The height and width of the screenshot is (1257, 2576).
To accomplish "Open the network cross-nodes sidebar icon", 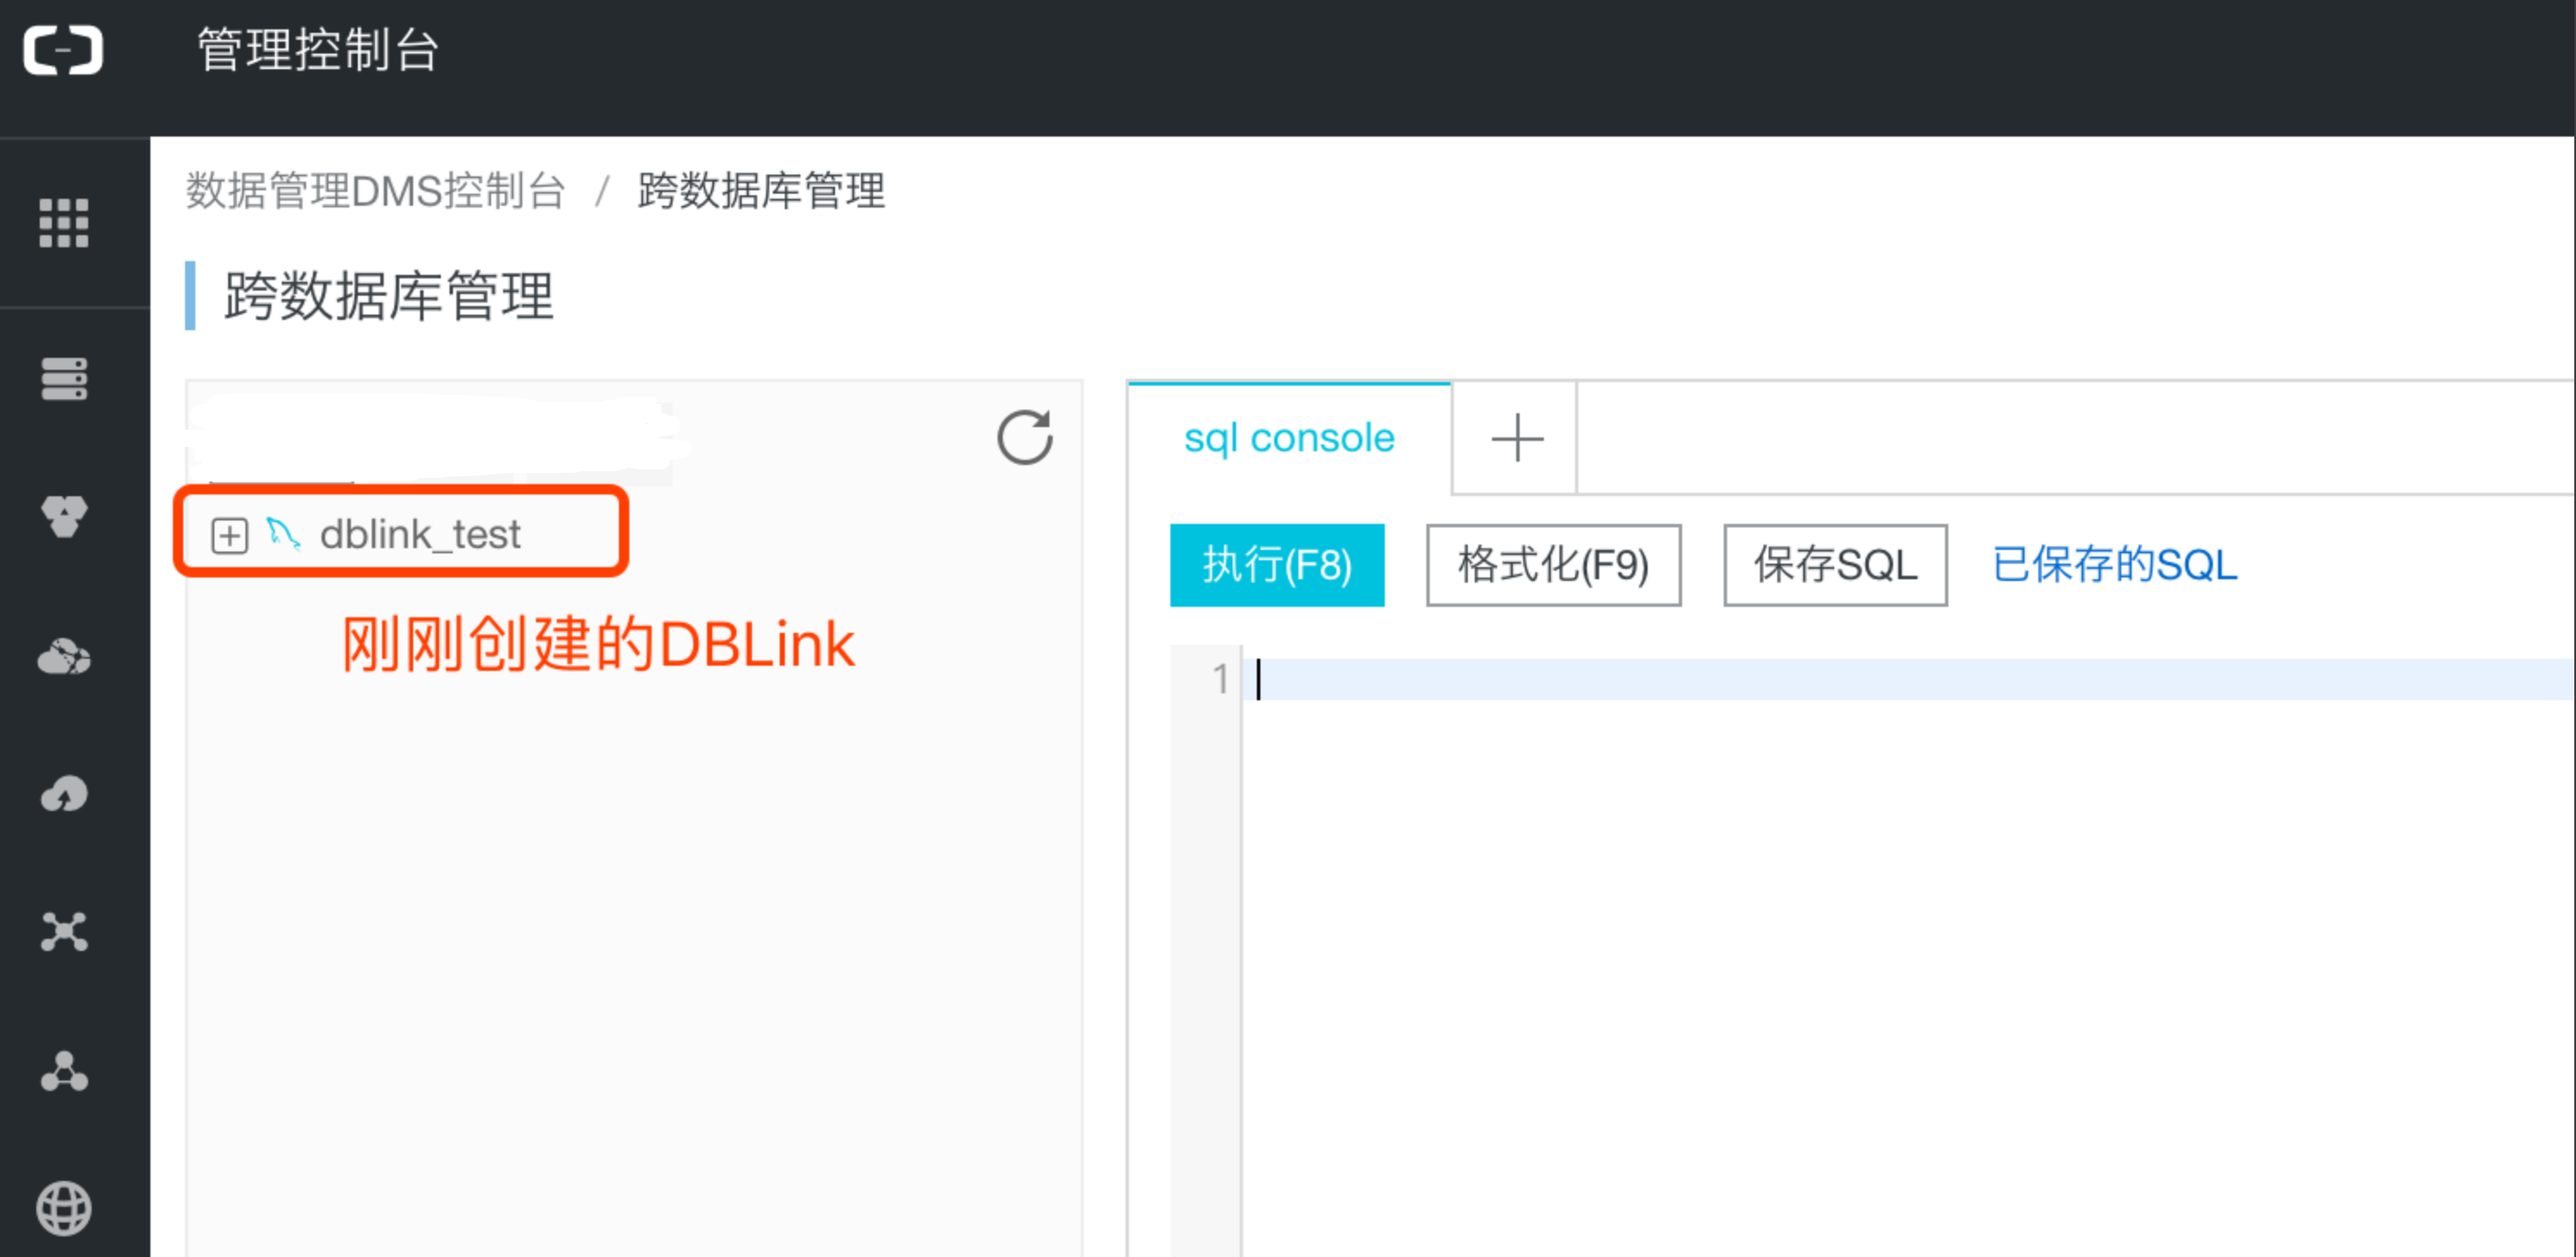I will click(64, 931).
